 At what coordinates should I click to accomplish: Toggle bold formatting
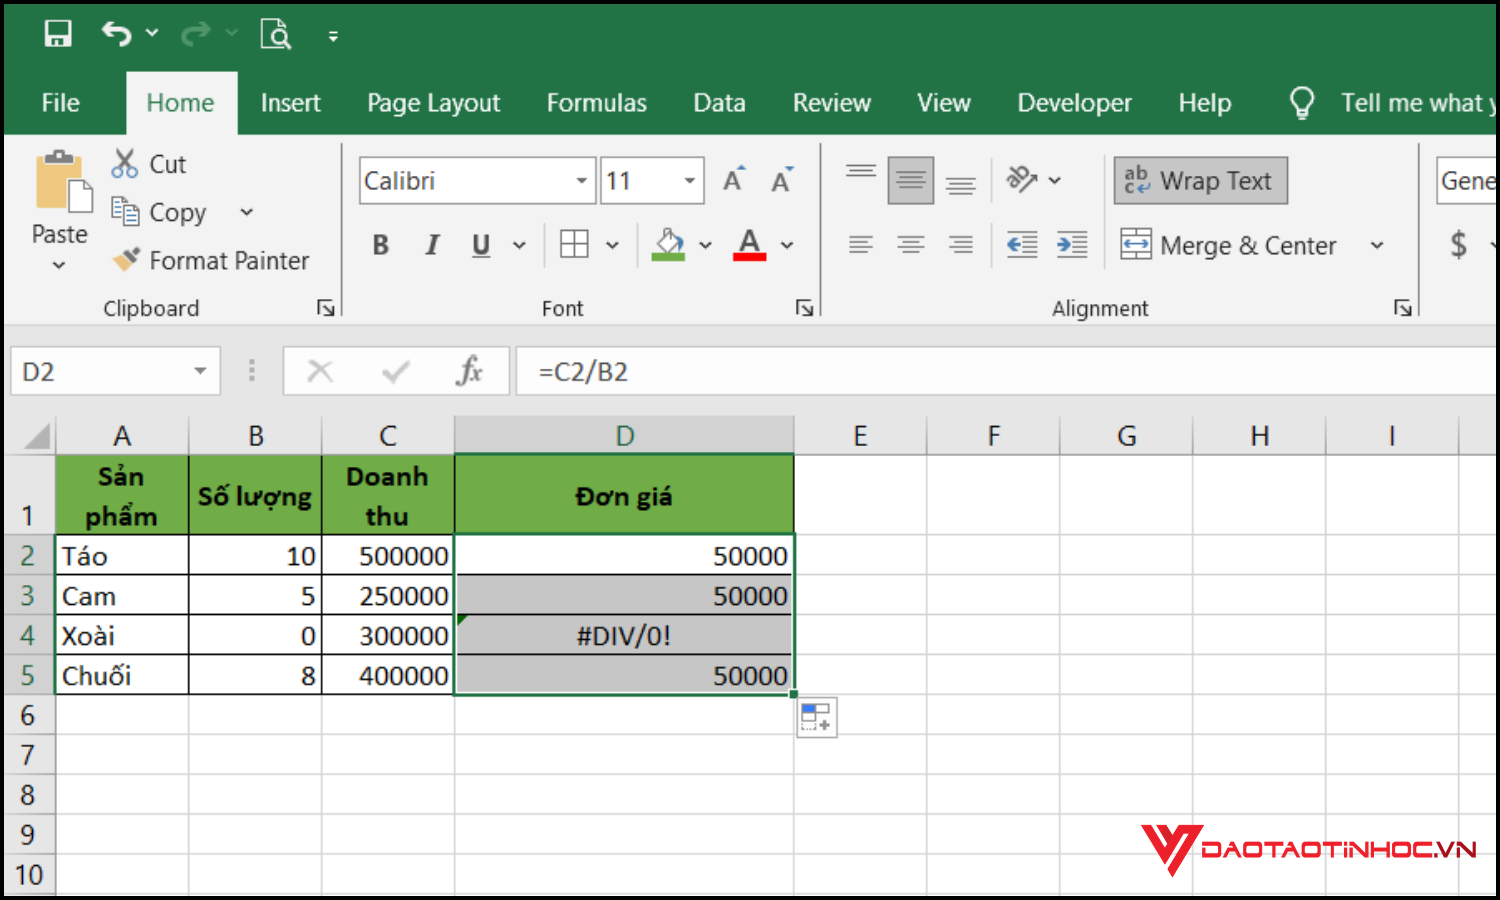coord(380,245)
